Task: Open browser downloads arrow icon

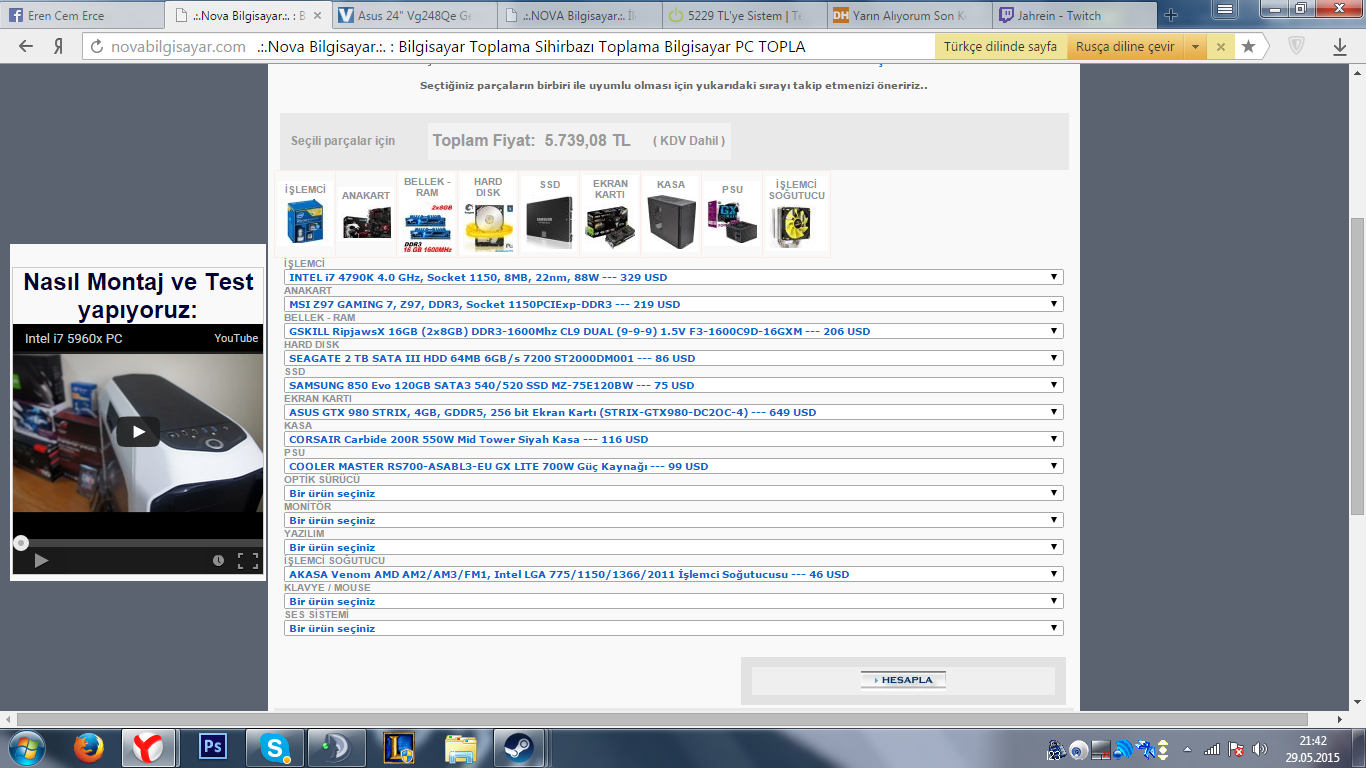Action: coord(1339,47)
